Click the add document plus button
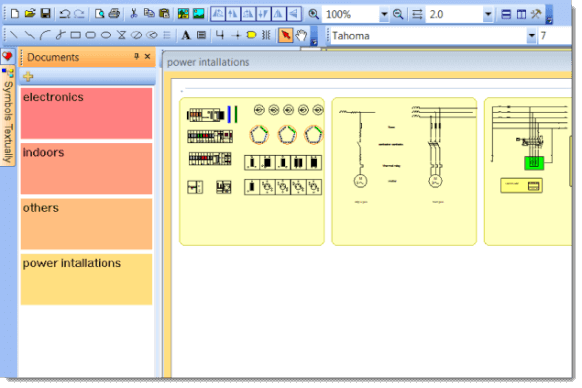582x388 pixels. click(x=28, y=76)
